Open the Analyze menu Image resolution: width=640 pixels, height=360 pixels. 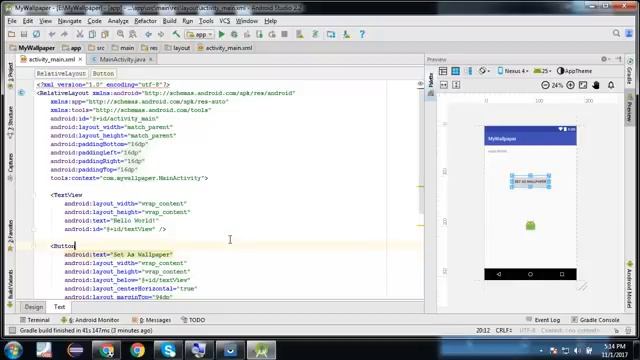pyautogui.click(x=118, y=21)
